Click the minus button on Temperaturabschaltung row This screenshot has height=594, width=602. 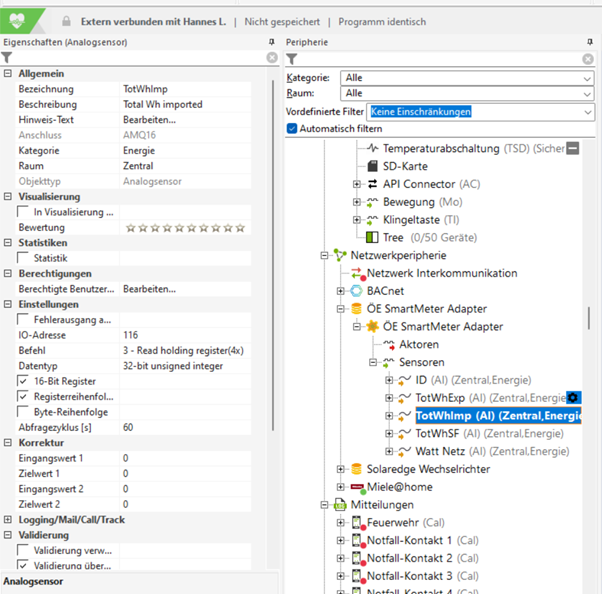(573, 148)
